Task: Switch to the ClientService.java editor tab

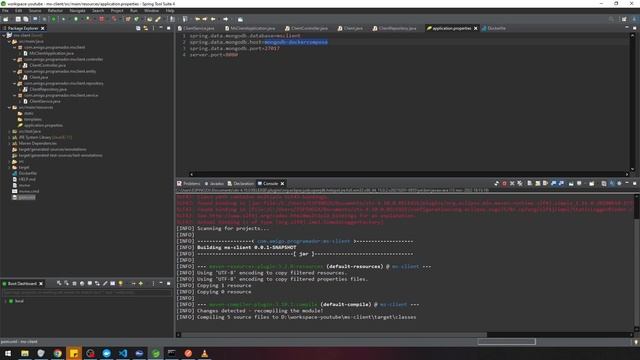Action: pyautogui.click(x=196, y=28)
